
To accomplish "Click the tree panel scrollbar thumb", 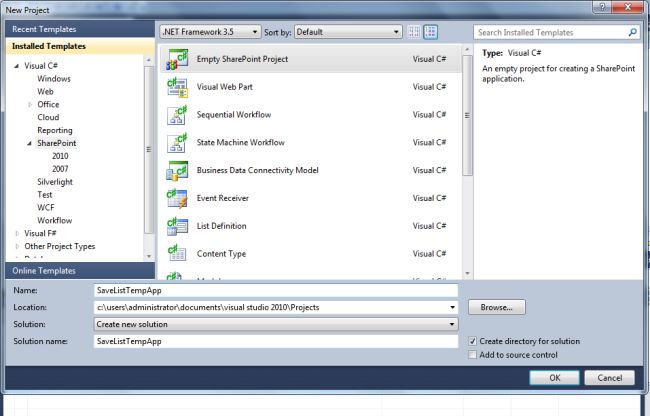I will 149,150.
